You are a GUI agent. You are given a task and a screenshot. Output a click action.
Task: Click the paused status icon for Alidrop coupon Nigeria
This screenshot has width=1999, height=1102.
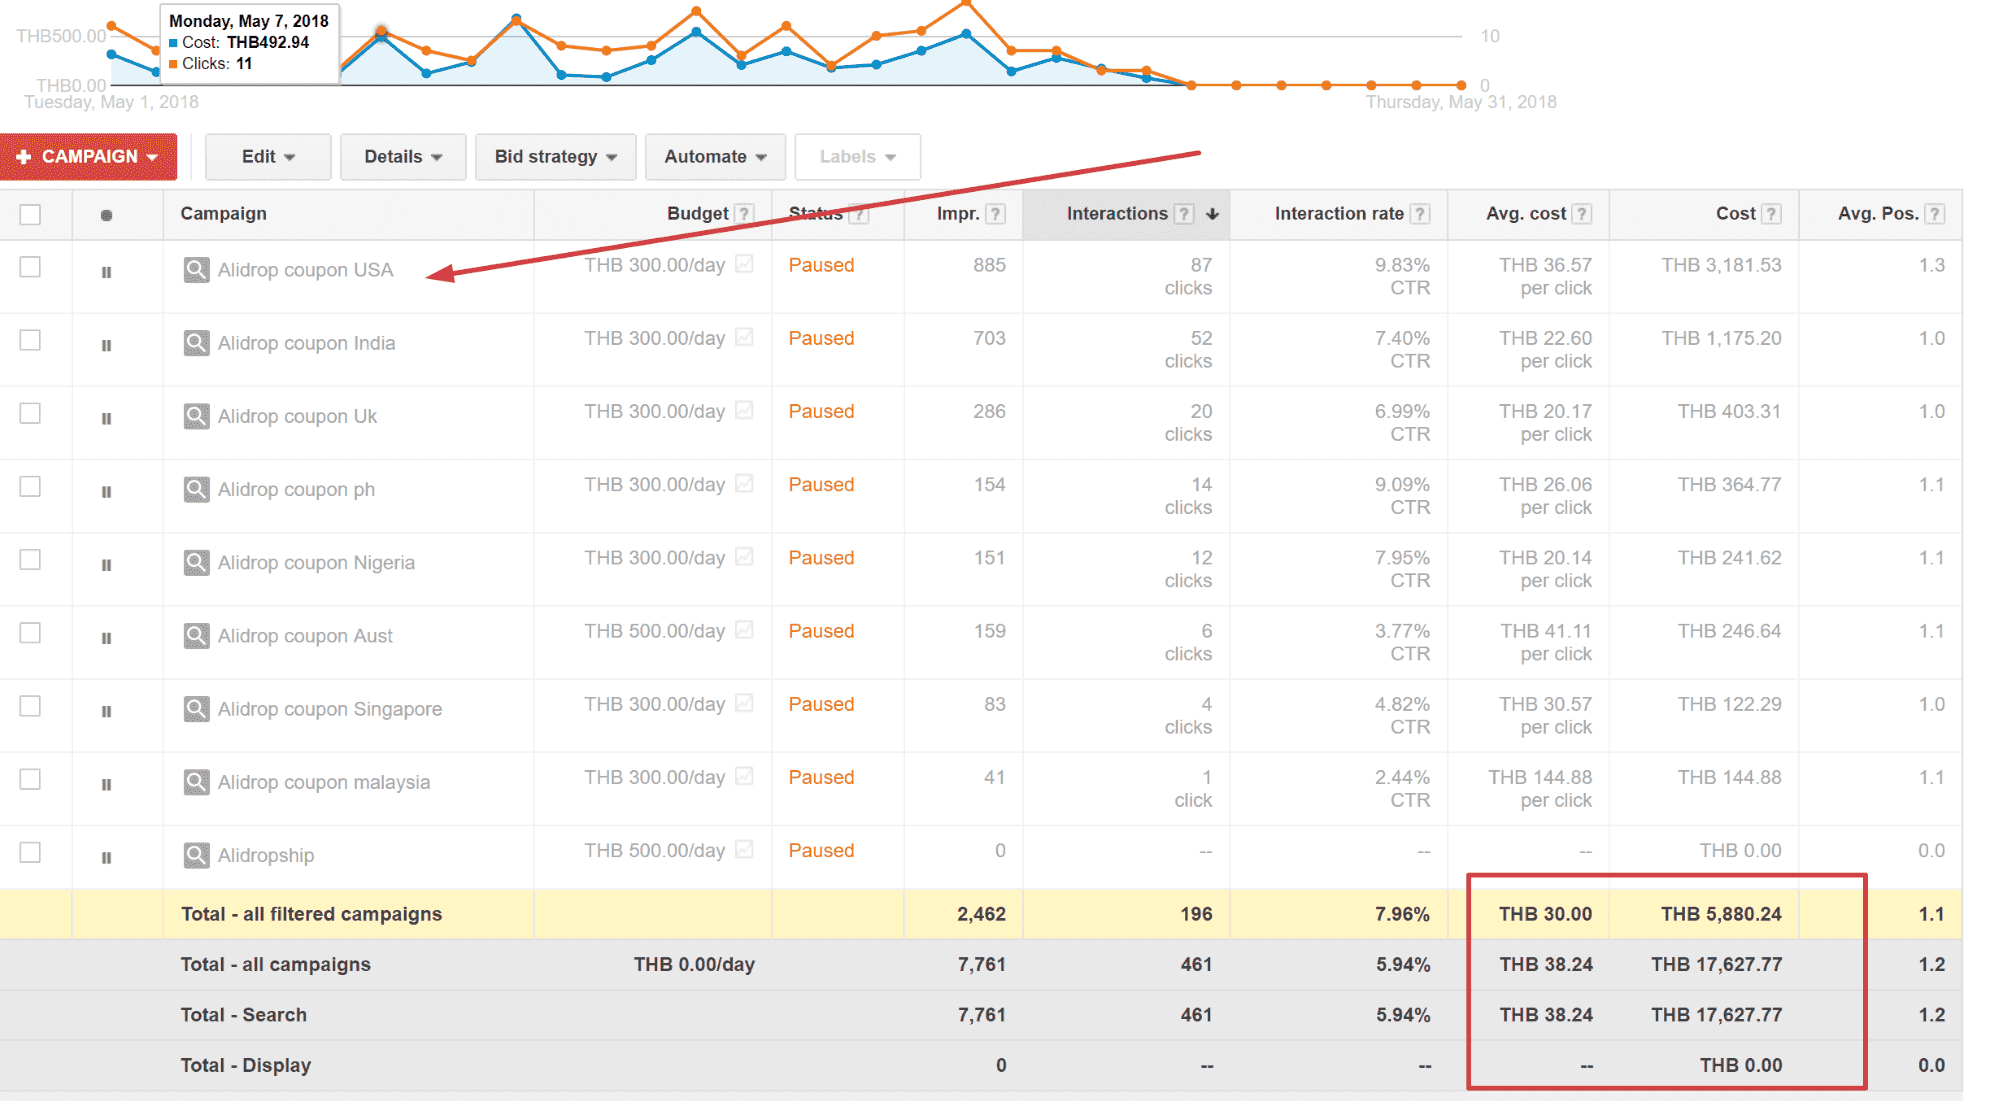[106, 564]
